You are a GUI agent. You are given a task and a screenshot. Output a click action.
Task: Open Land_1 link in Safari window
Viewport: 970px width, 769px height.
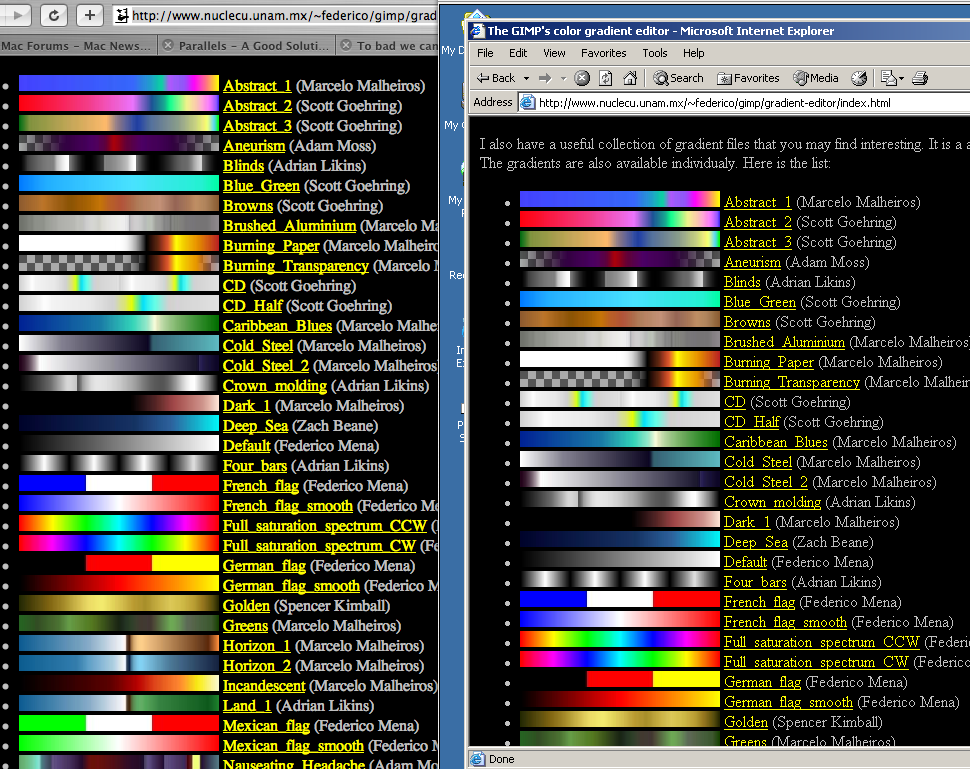[247, 705]
